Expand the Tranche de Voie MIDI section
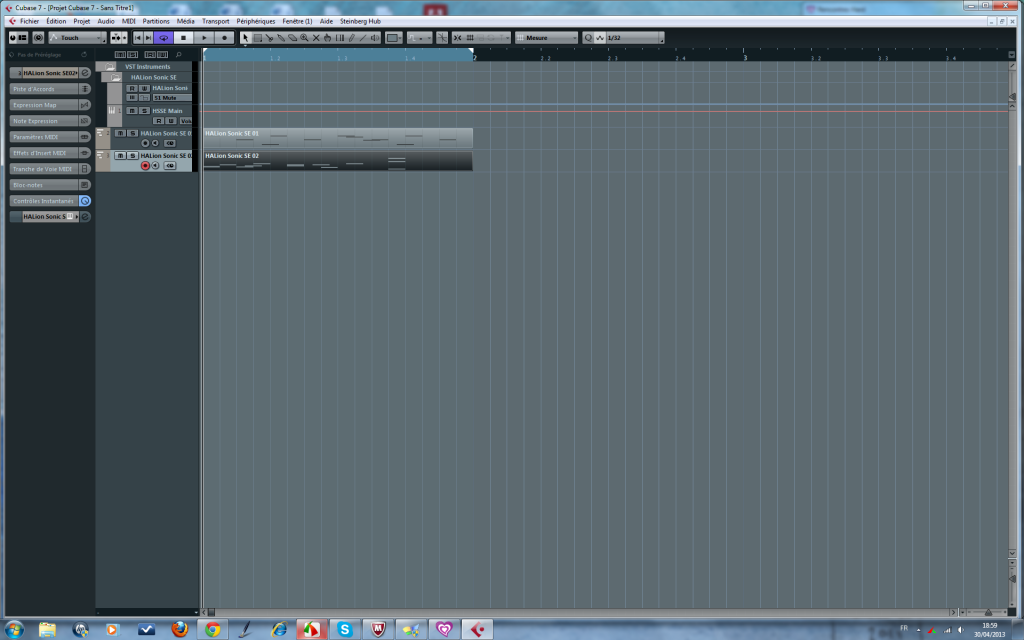This screenshot has height=640, width=1024. pyautogui.click(x=44, y=169)
